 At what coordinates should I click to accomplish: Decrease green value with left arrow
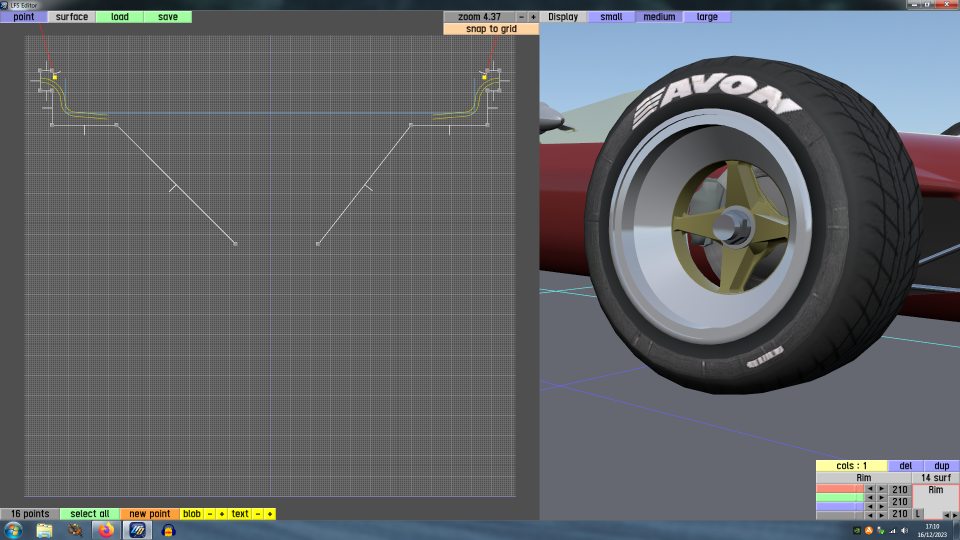(870, 498)
